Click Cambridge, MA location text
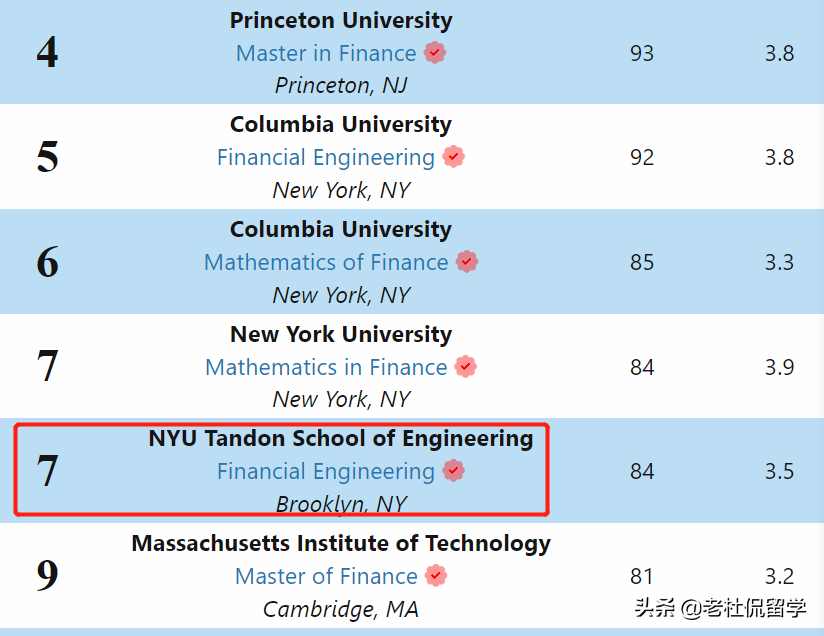The height and width of the screenshot is (636, 824). (x=341, y=609)
